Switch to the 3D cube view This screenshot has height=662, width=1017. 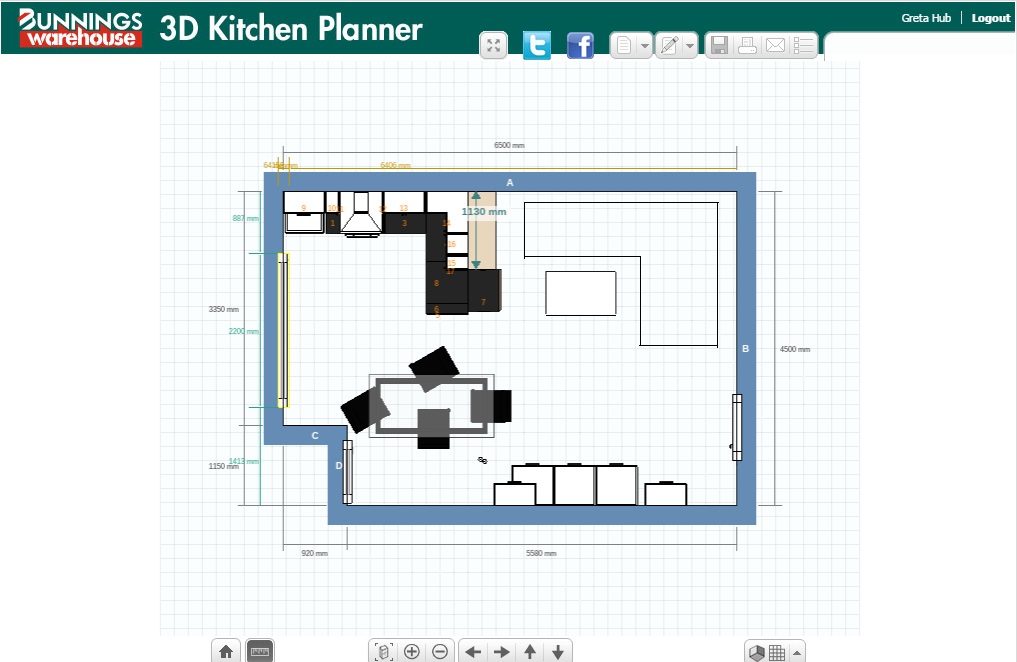tap(757, 653)
